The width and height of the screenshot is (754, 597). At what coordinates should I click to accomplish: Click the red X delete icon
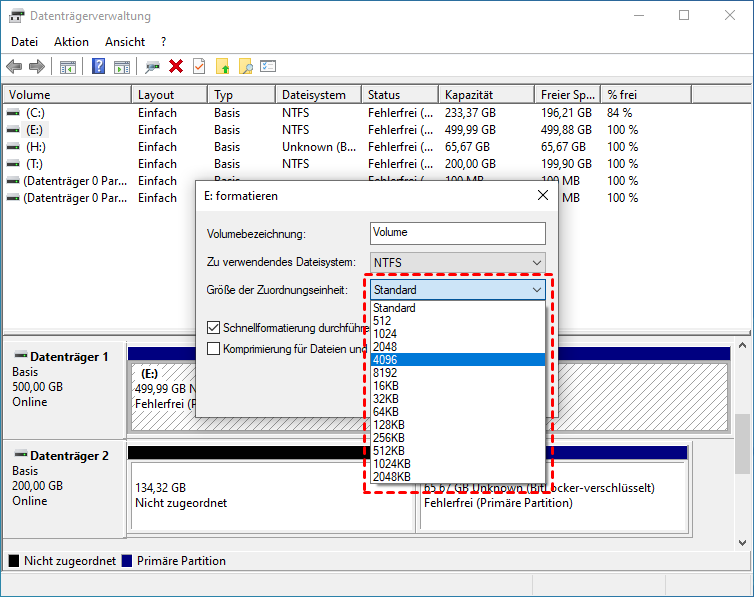coord(176,66)
